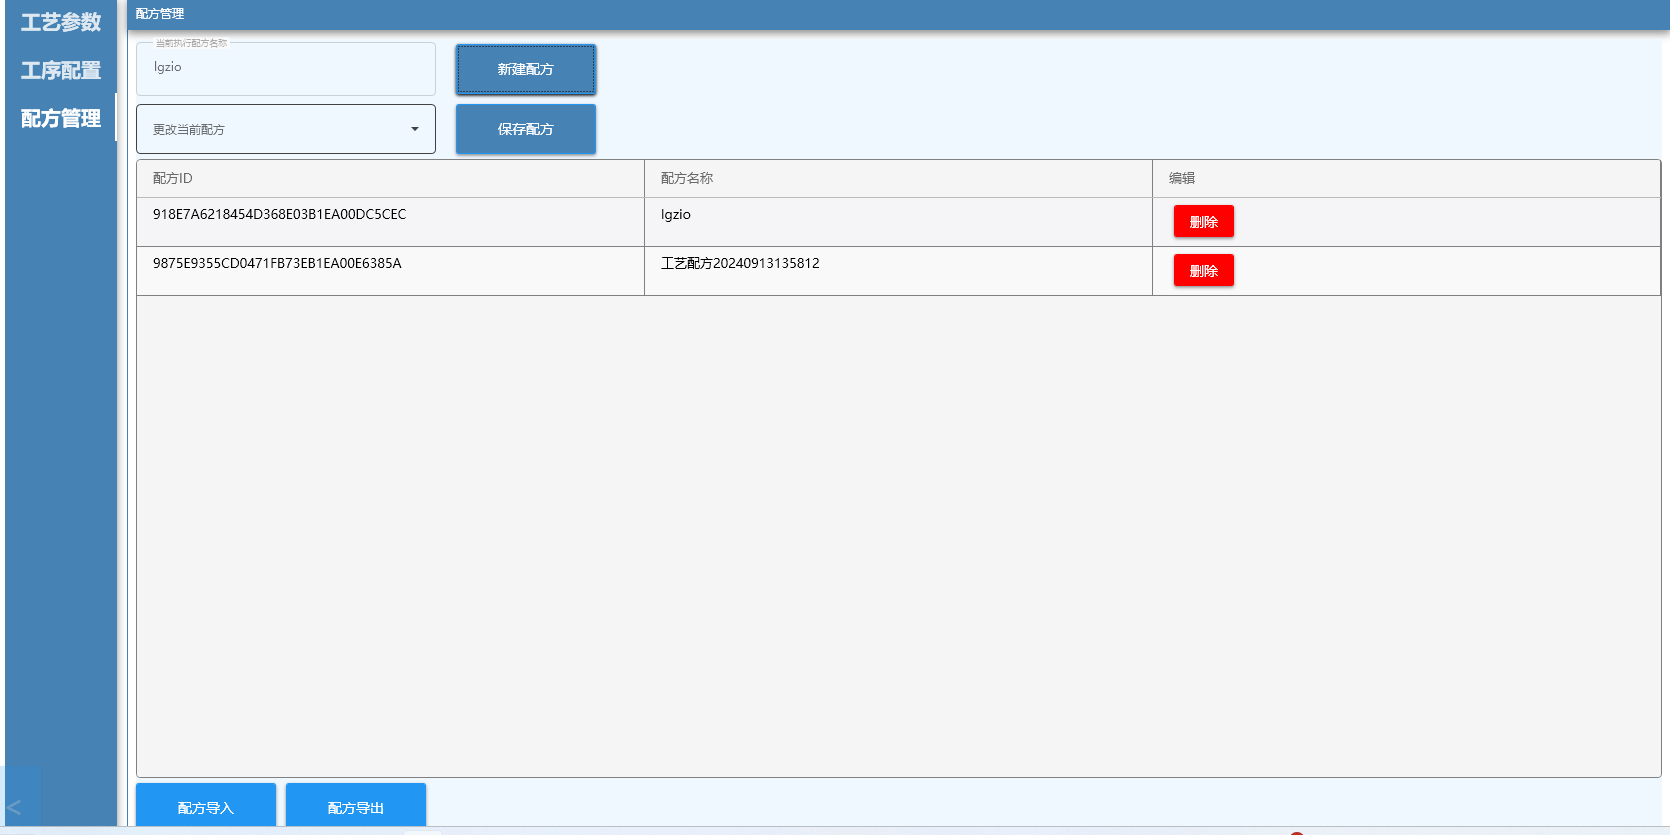Select 配方管理 in the sidebar
Screen dimensions: 1670x835
[x=61, y=118]
